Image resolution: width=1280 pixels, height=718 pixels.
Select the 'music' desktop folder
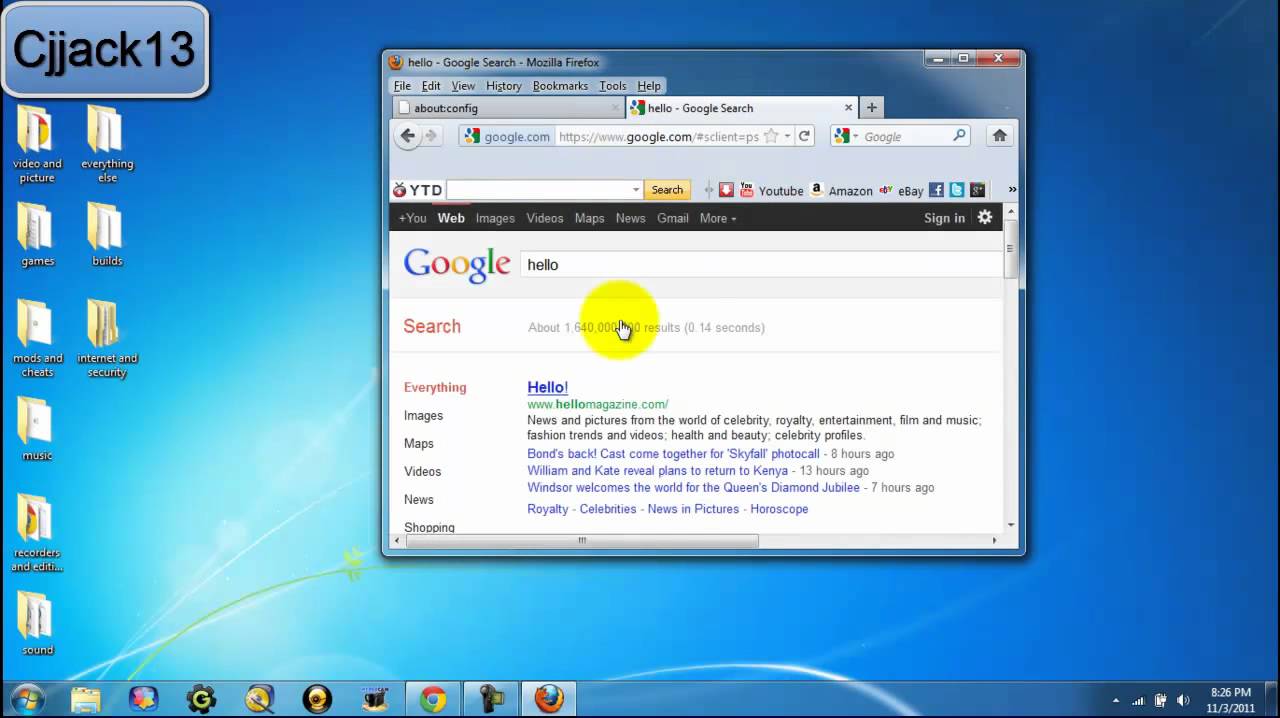click(x=37, y=429)
